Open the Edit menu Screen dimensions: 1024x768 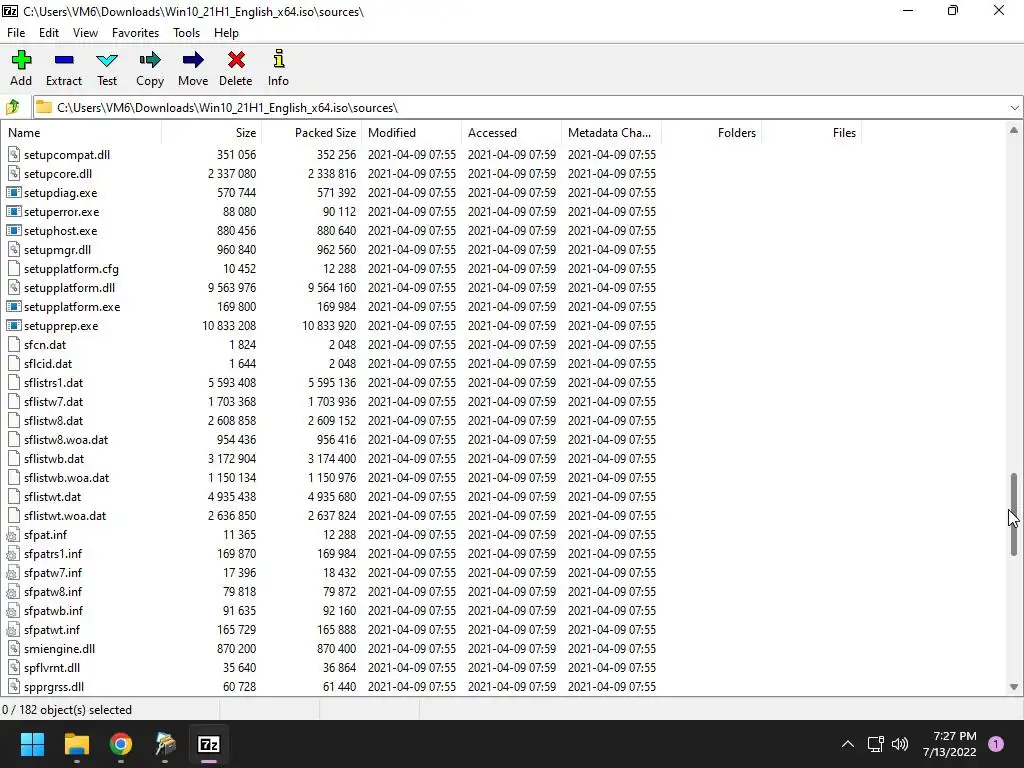[x=48, y=33]
